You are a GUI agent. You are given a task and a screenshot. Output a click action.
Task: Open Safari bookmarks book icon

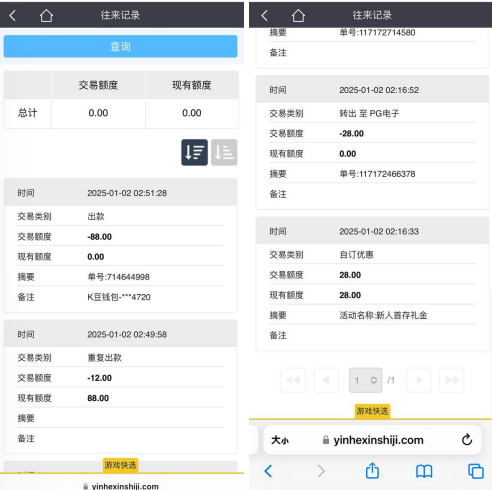pyautogui.click(x=424, y=471)
